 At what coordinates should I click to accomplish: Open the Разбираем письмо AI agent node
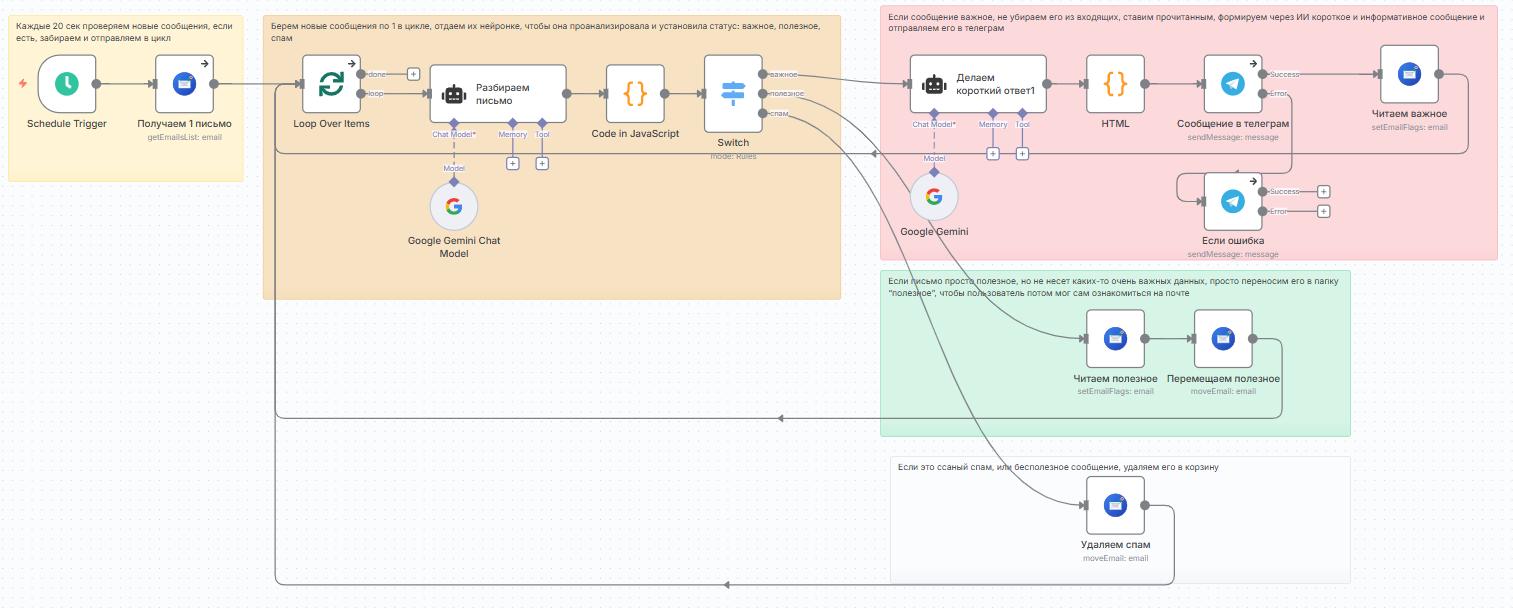click(x=498, y=94)
